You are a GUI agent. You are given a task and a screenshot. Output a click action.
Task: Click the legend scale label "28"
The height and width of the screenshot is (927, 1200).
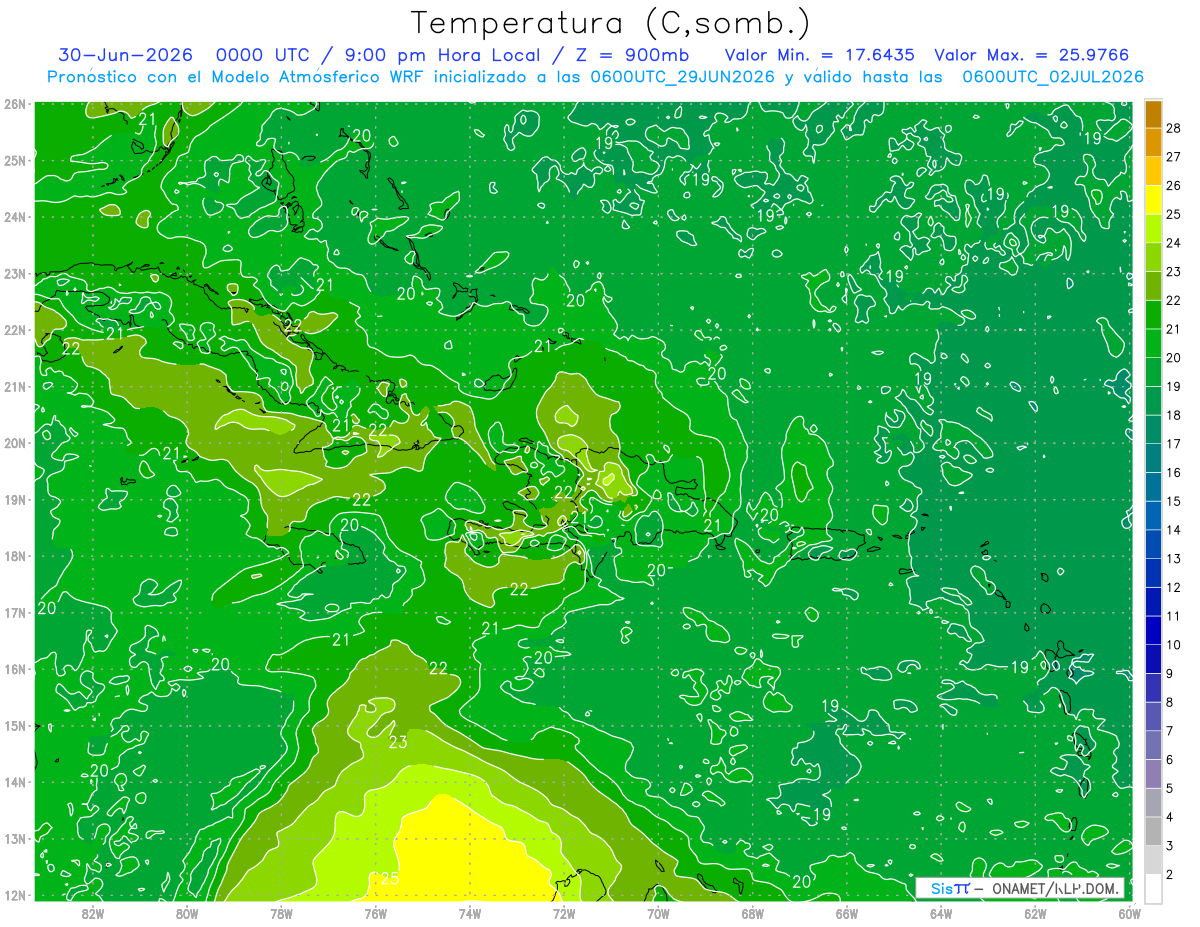point(1174,128)
